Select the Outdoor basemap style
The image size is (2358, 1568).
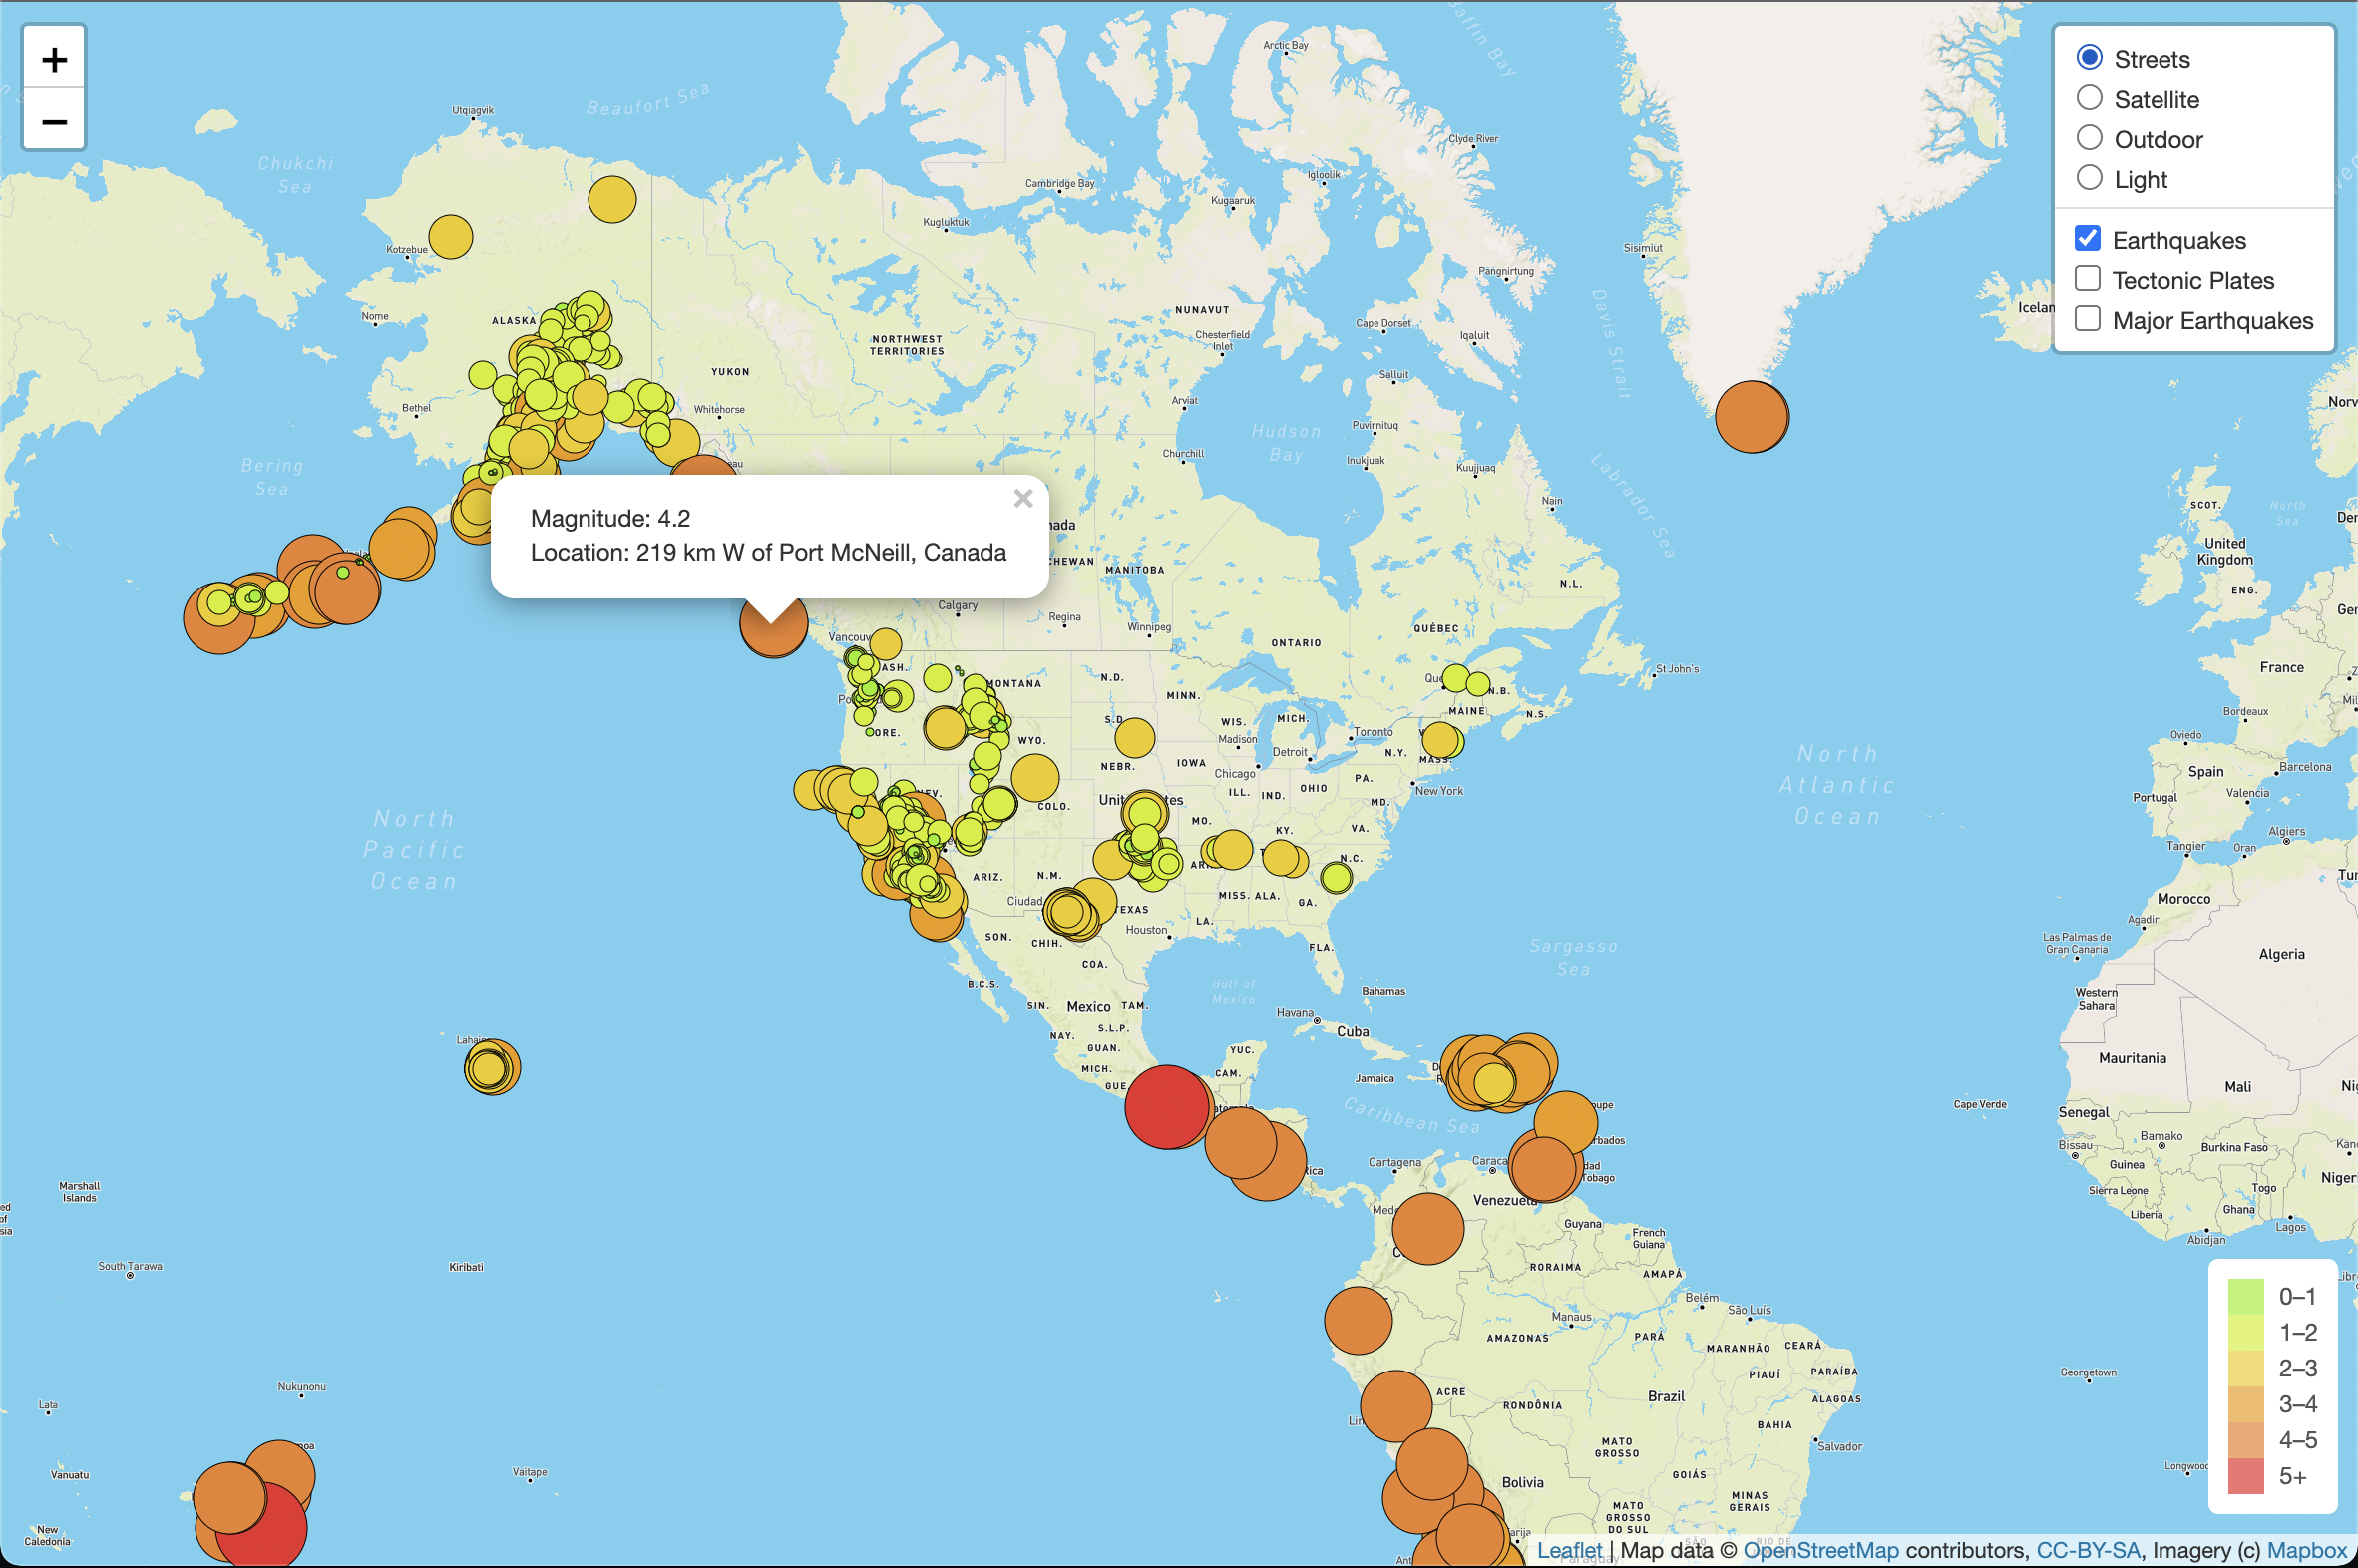(2089, 137)
